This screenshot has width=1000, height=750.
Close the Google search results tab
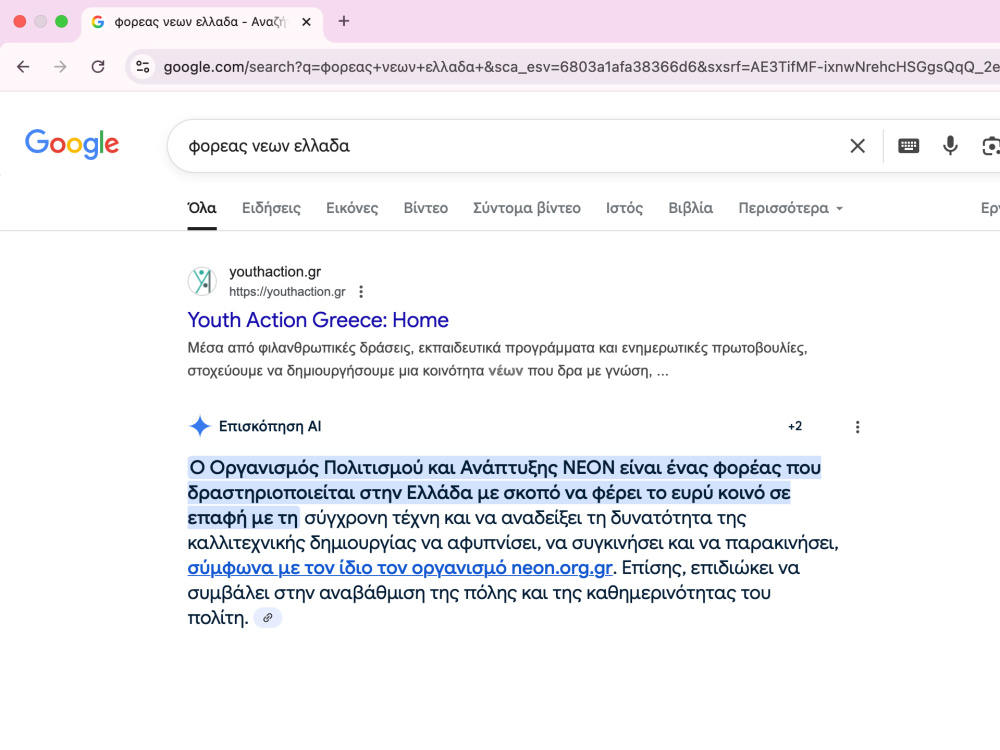point(306,22)
